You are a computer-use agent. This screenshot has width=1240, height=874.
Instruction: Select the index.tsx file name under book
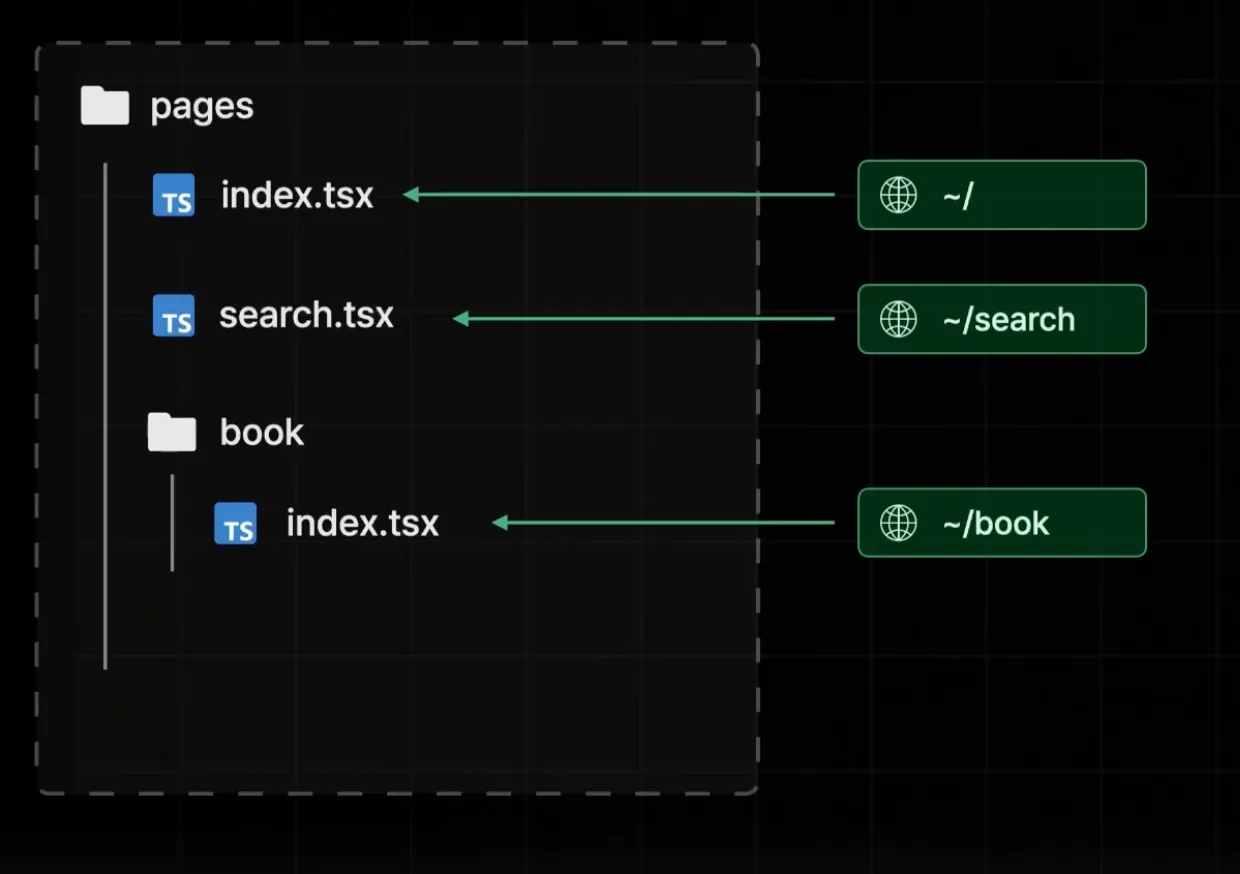coord(362,524)
